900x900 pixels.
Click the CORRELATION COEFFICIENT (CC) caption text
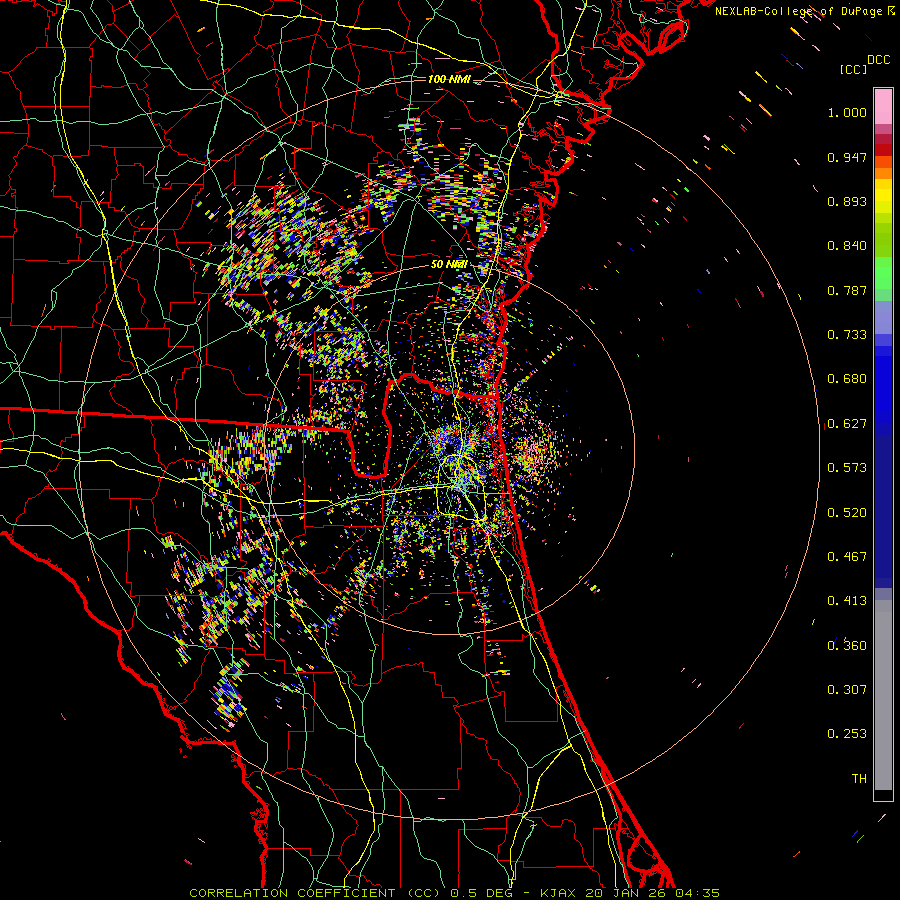(x=314, y=893)
